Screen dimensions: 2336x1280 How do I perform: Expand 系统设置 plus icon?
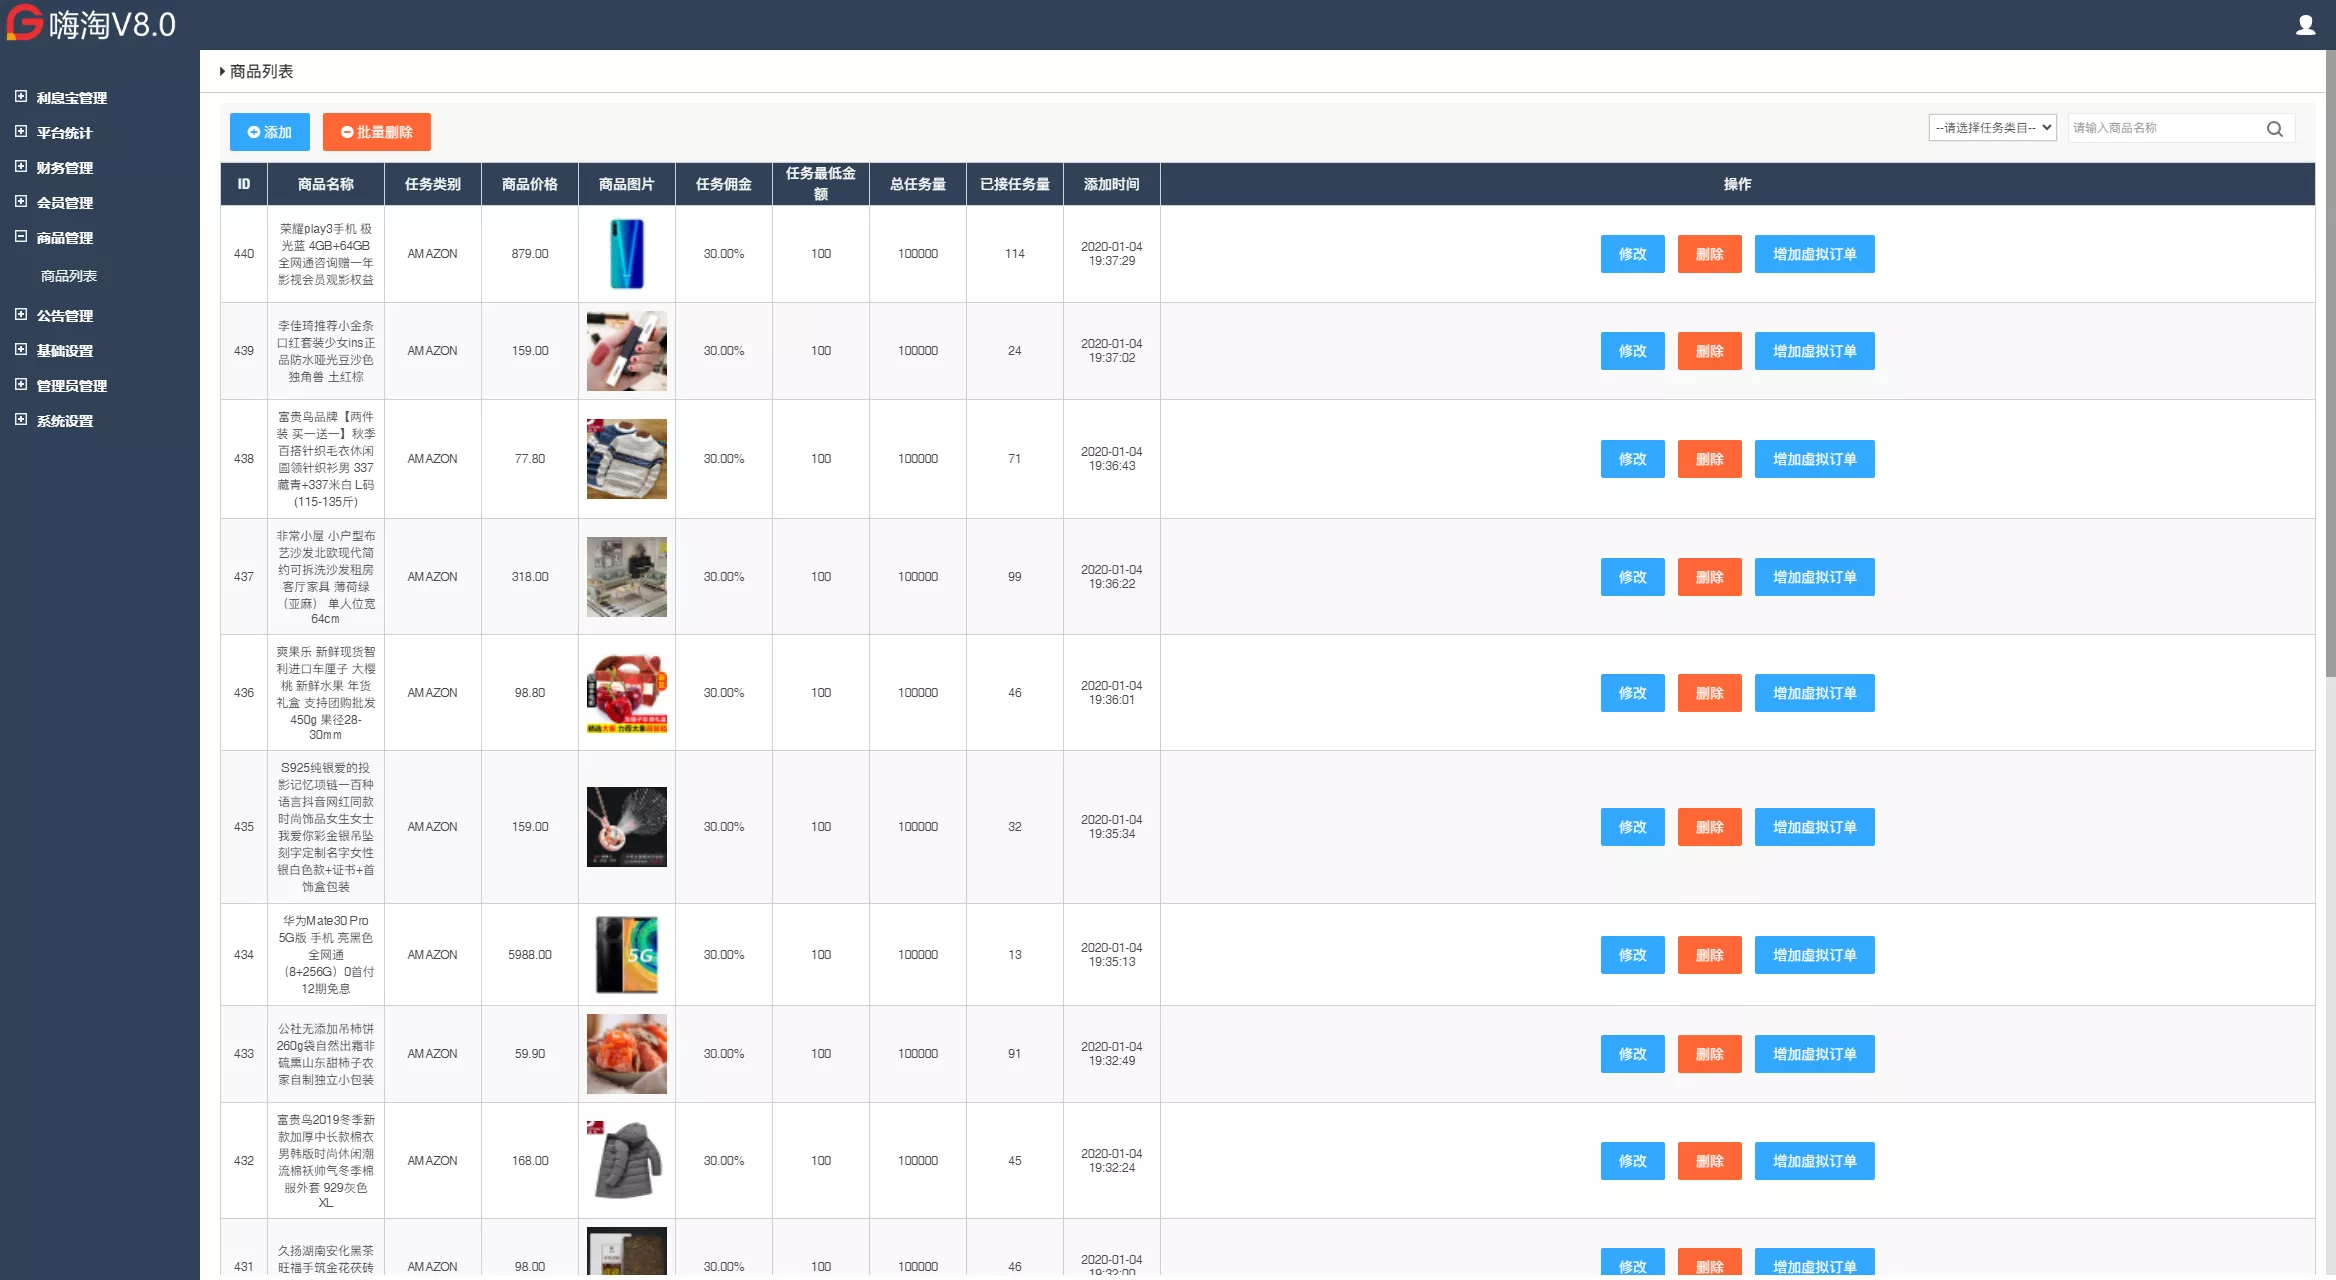tap(21, 420)
